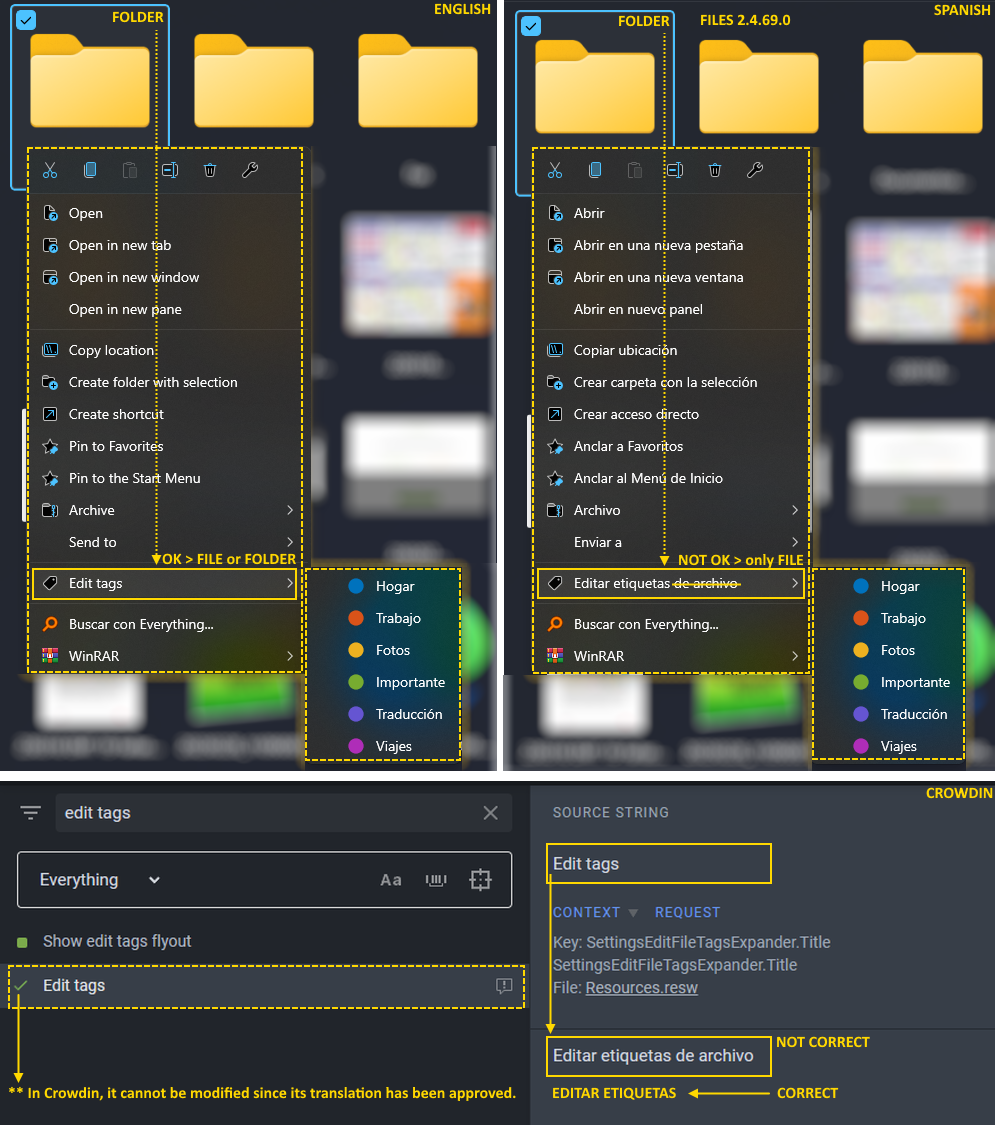Select the blue Hogar tag color swatch

coord(357,586)
